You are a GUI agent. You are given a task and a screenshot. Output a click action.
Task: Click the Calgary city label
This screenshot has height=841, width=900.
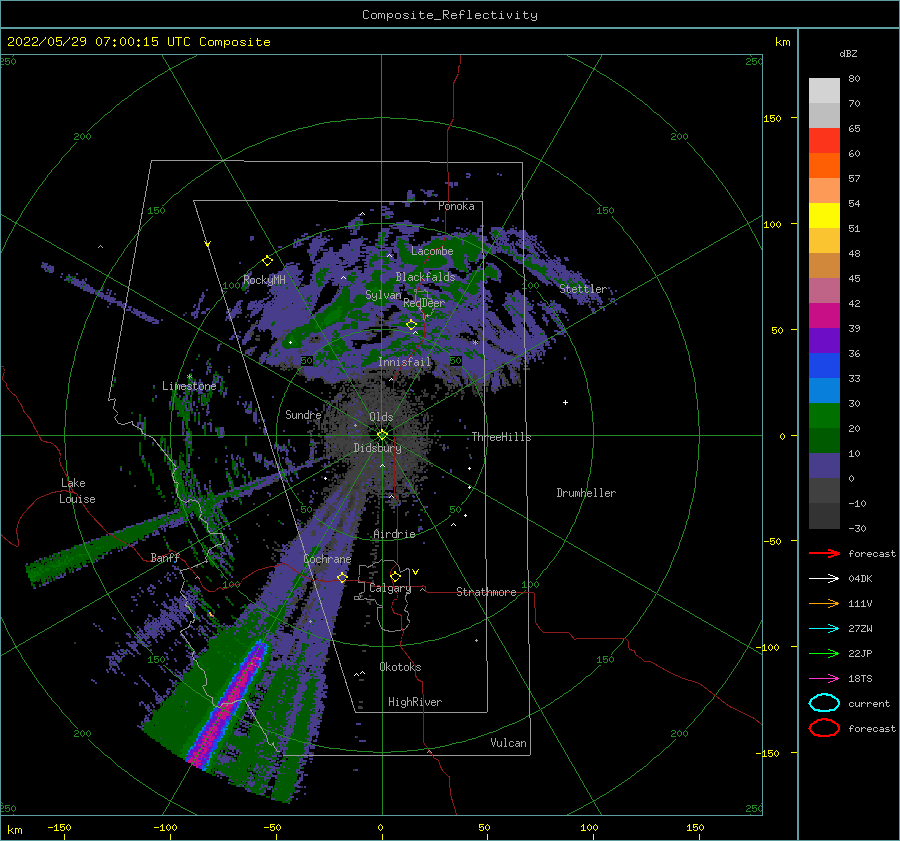pyautogui.click(x=390, y=588)
